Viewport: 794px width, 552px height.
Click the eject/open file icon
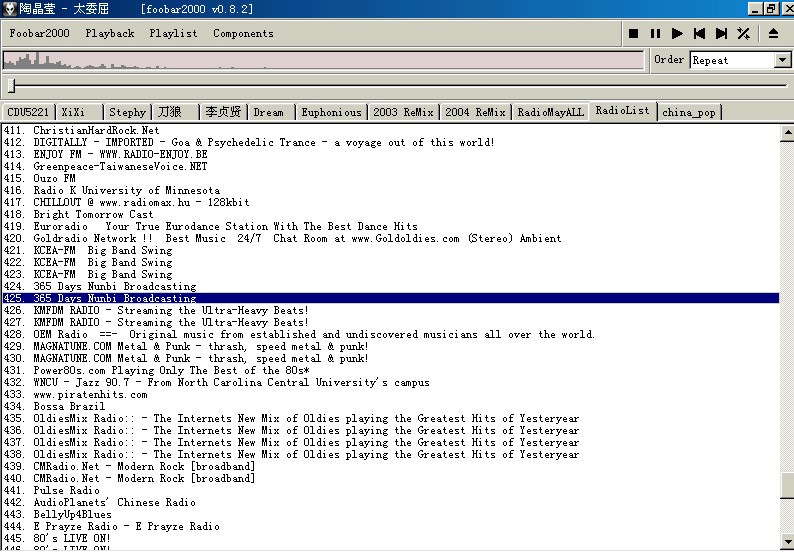pyautogui.click(x=773, y=33)
